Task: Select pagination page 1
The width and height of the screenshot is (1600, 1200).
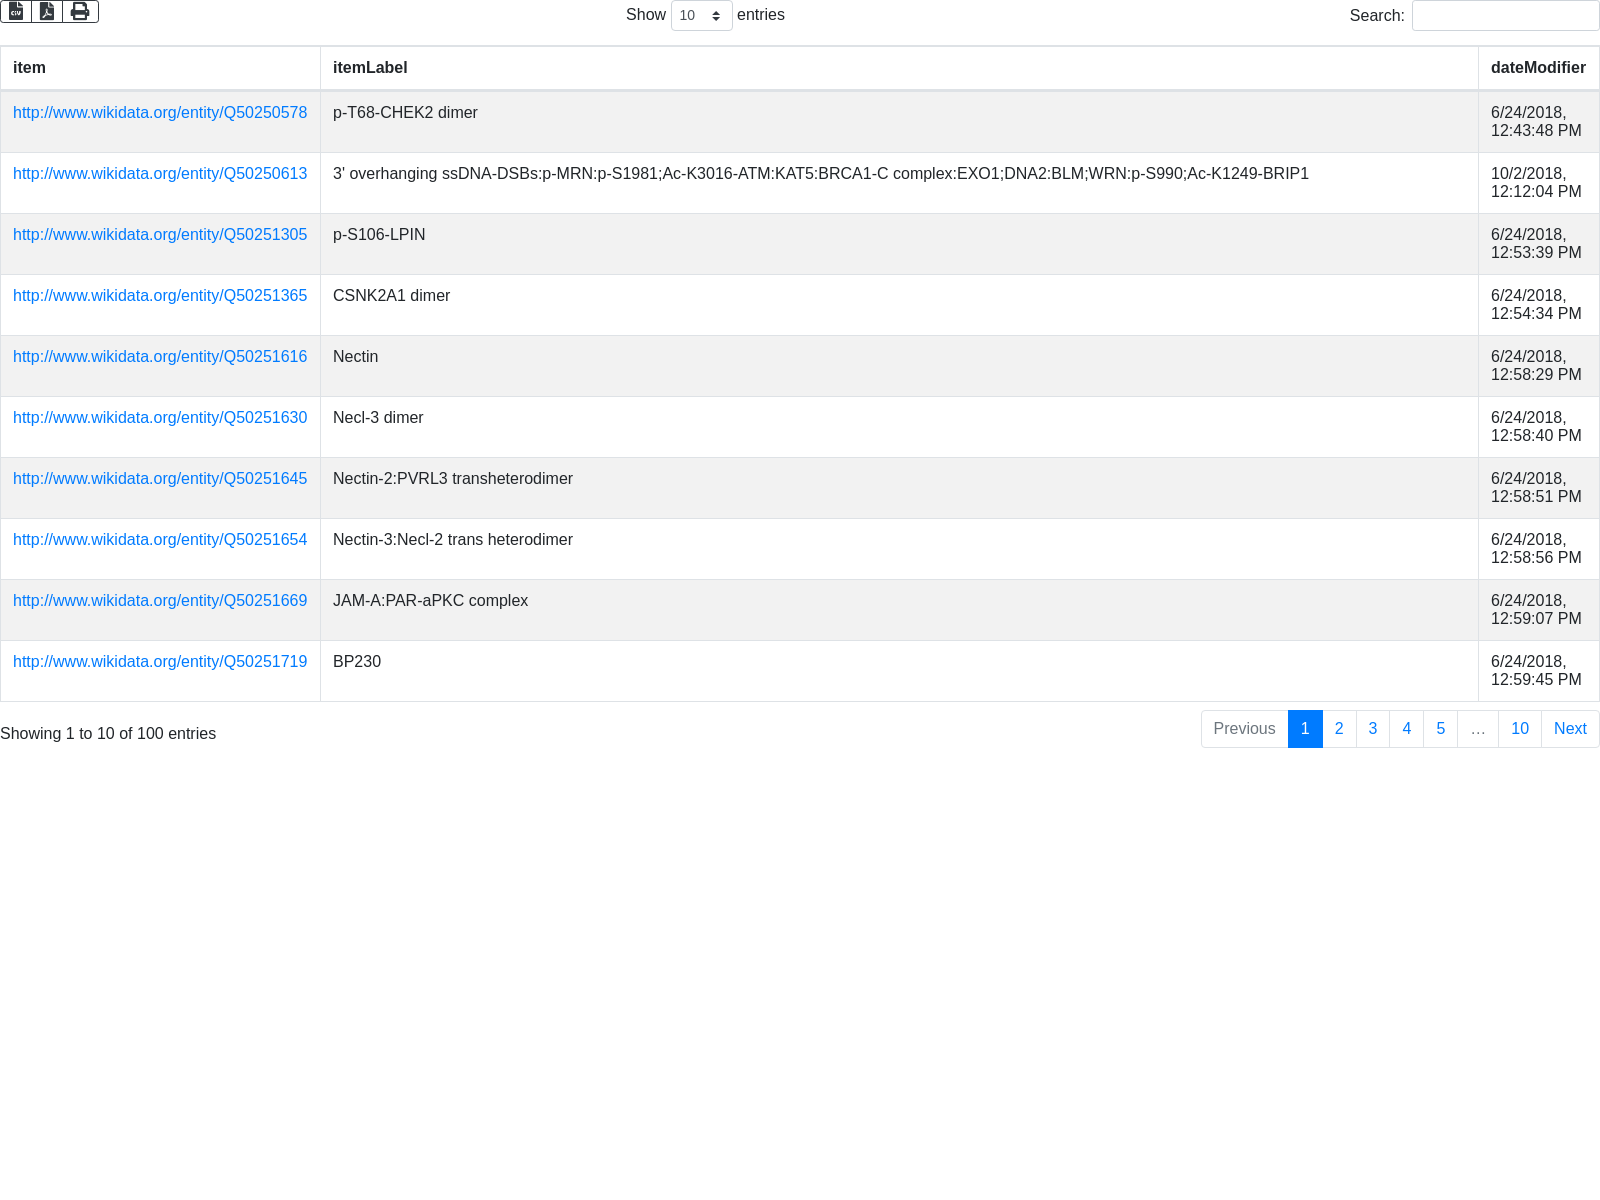Action: [1305, 729]
